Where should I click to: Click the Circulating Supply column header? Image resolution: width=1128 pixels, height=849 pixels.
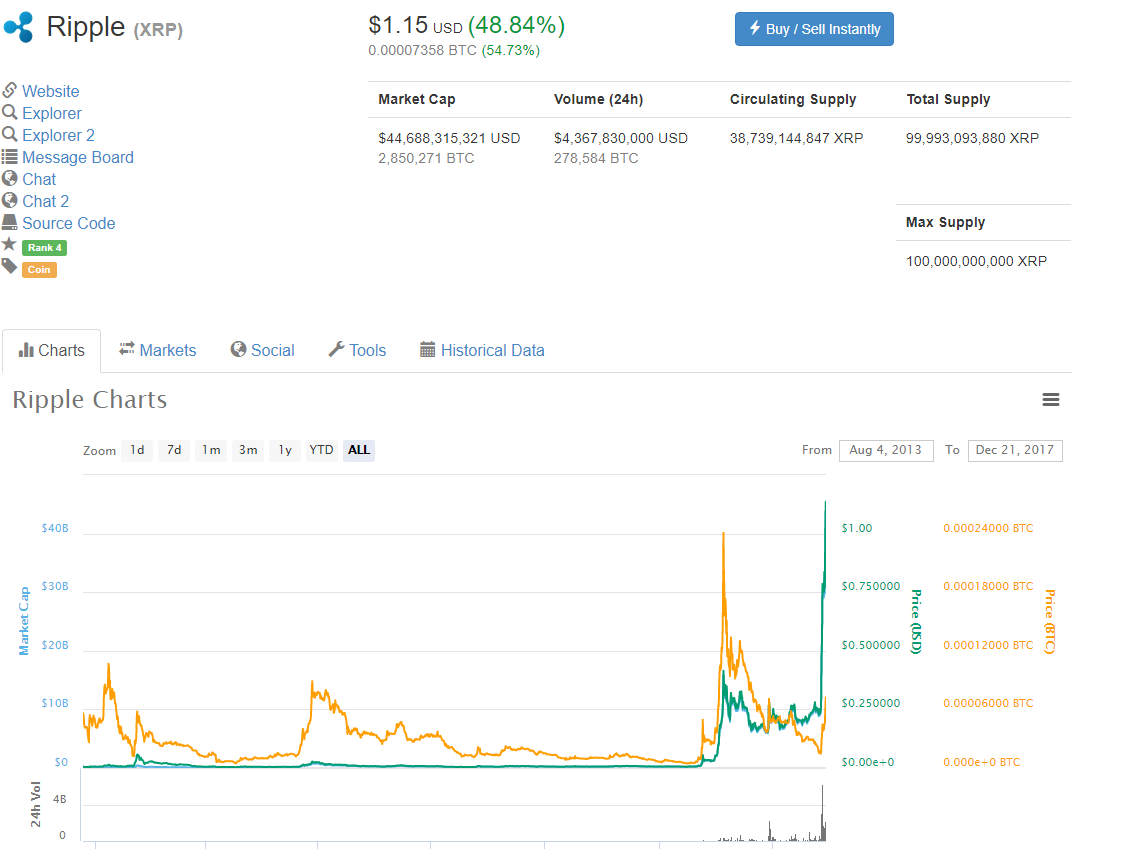pos(793,99)
